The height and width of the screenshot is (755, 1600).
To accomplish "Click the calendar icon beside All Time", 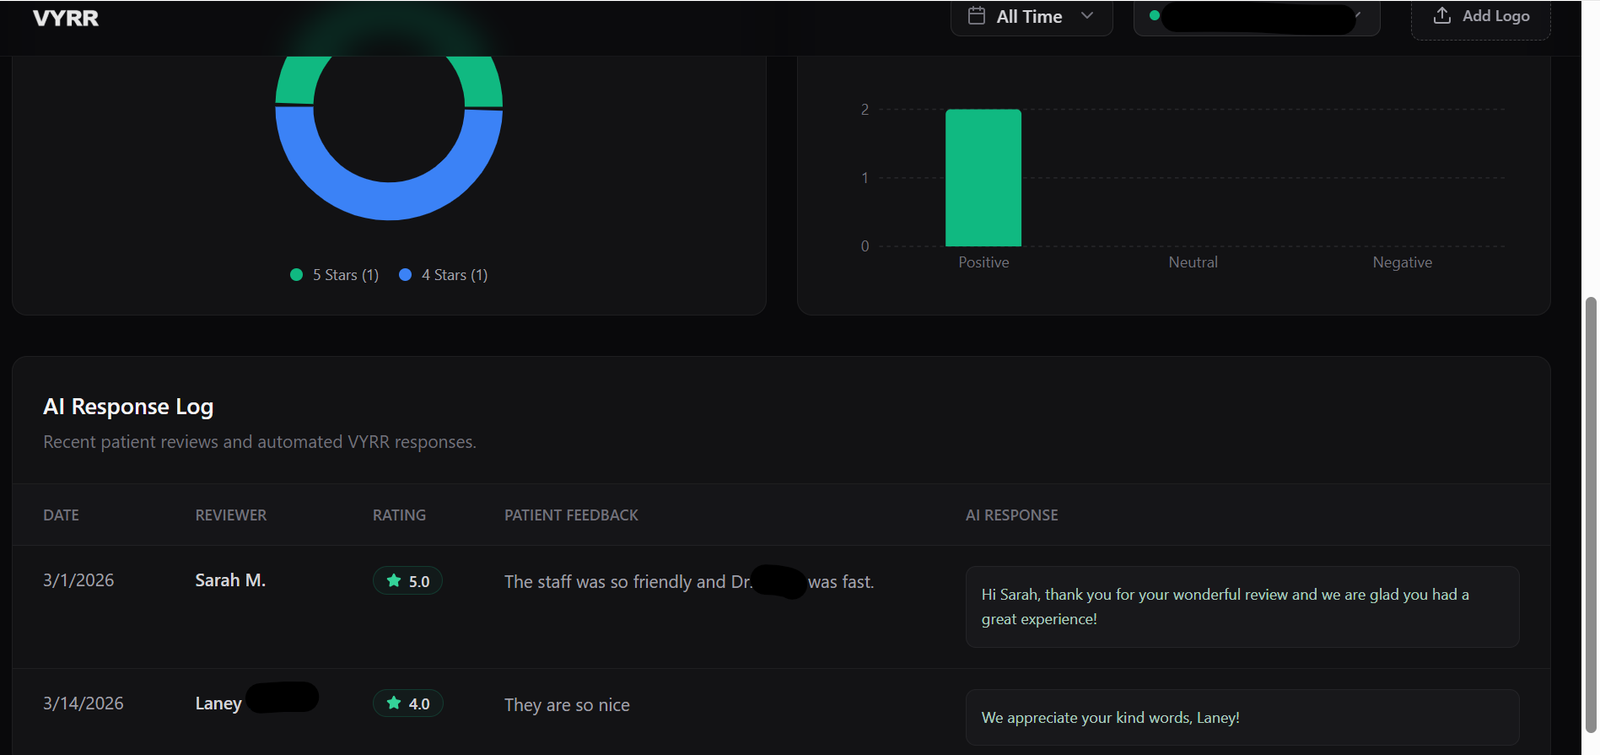I will pos(976,16).
